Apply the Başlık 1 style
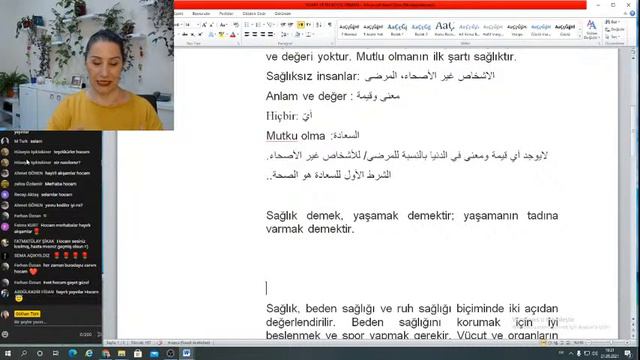Viewport: 640px width, 360px height. (x=397, y=29)
